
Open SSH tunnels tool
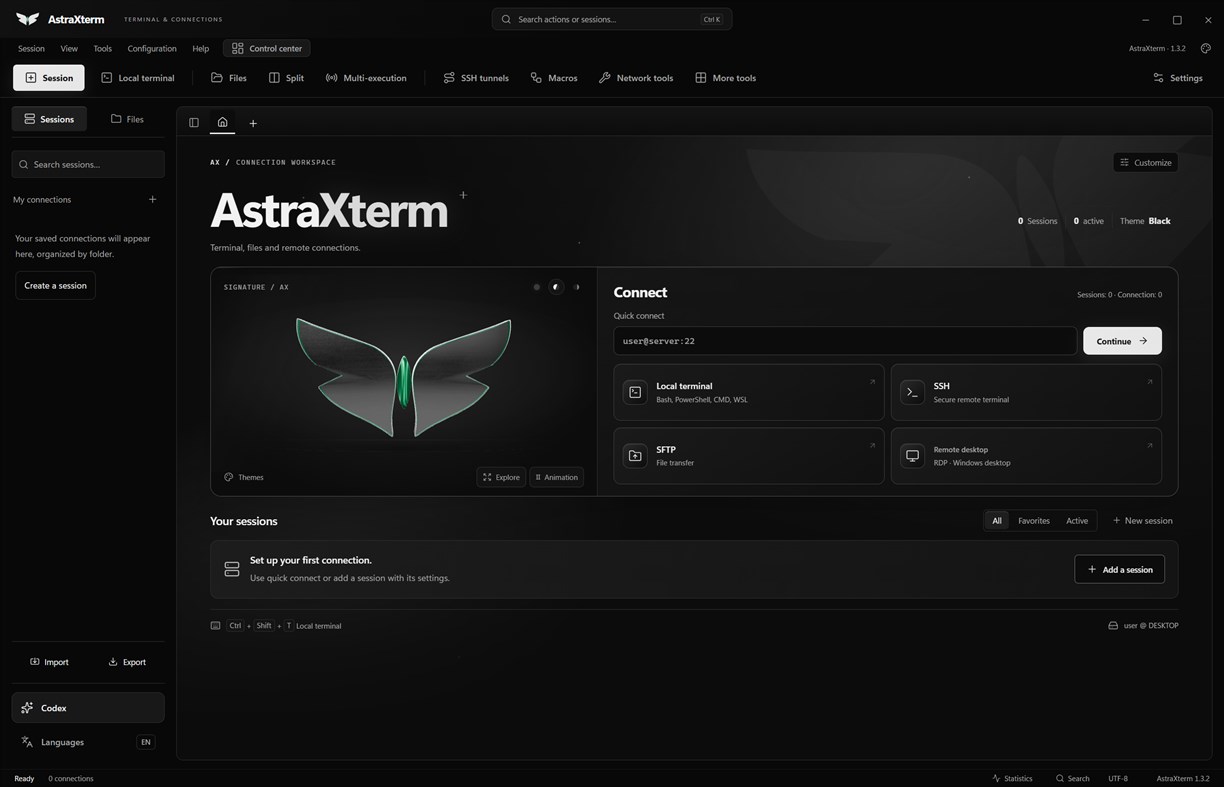476,78
